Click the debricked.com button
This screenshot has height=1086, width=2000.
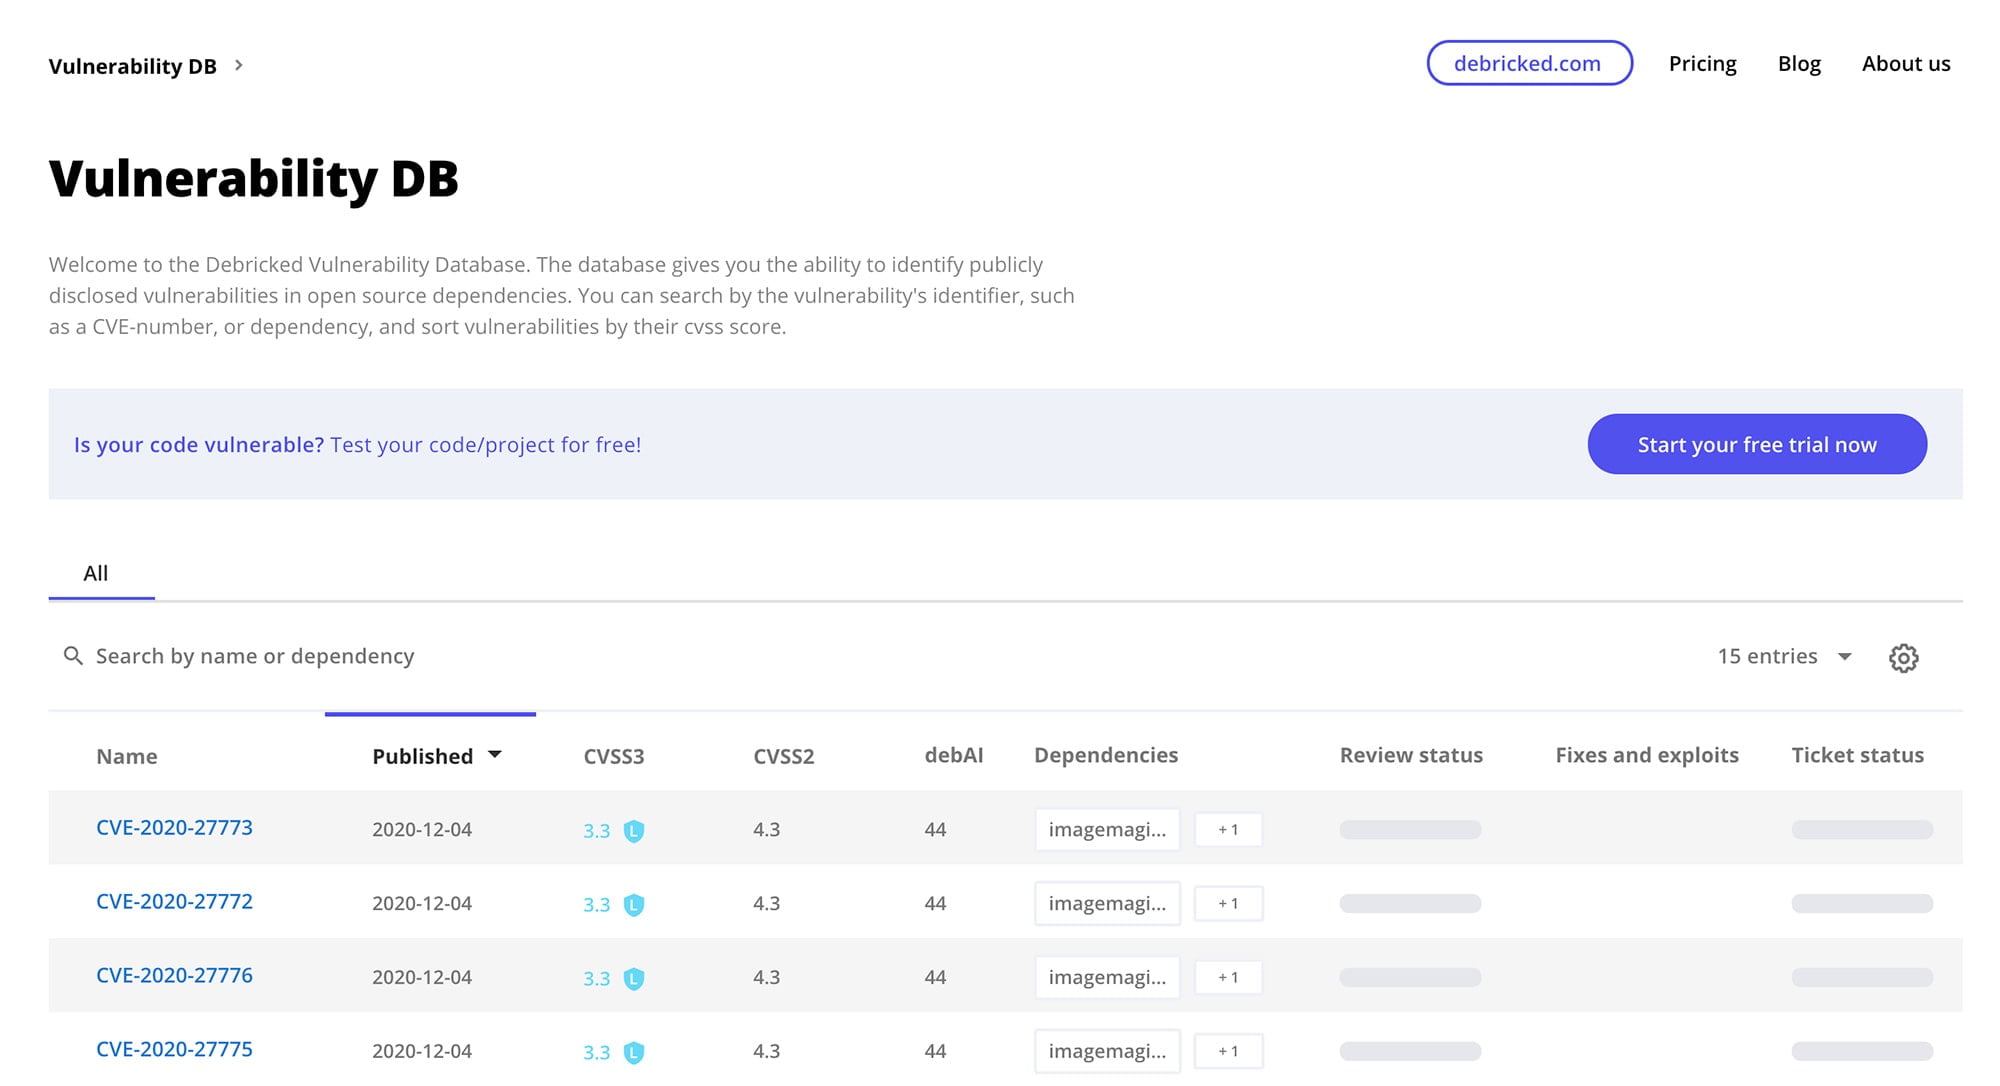point(1528,63)
